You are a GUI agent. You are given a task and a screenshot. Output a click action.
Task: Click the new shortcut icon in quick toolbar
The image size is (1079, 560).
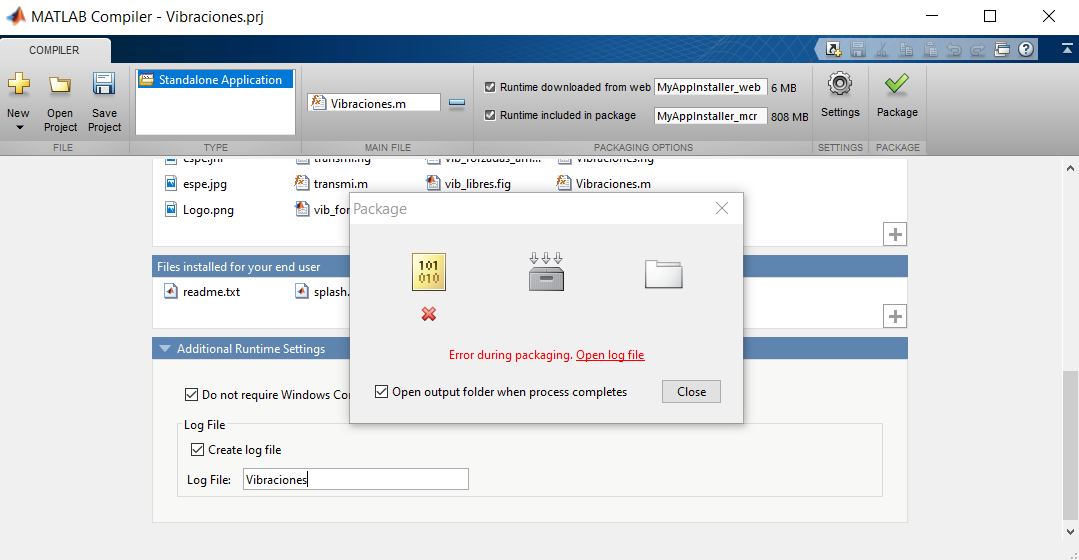(833, 50)
